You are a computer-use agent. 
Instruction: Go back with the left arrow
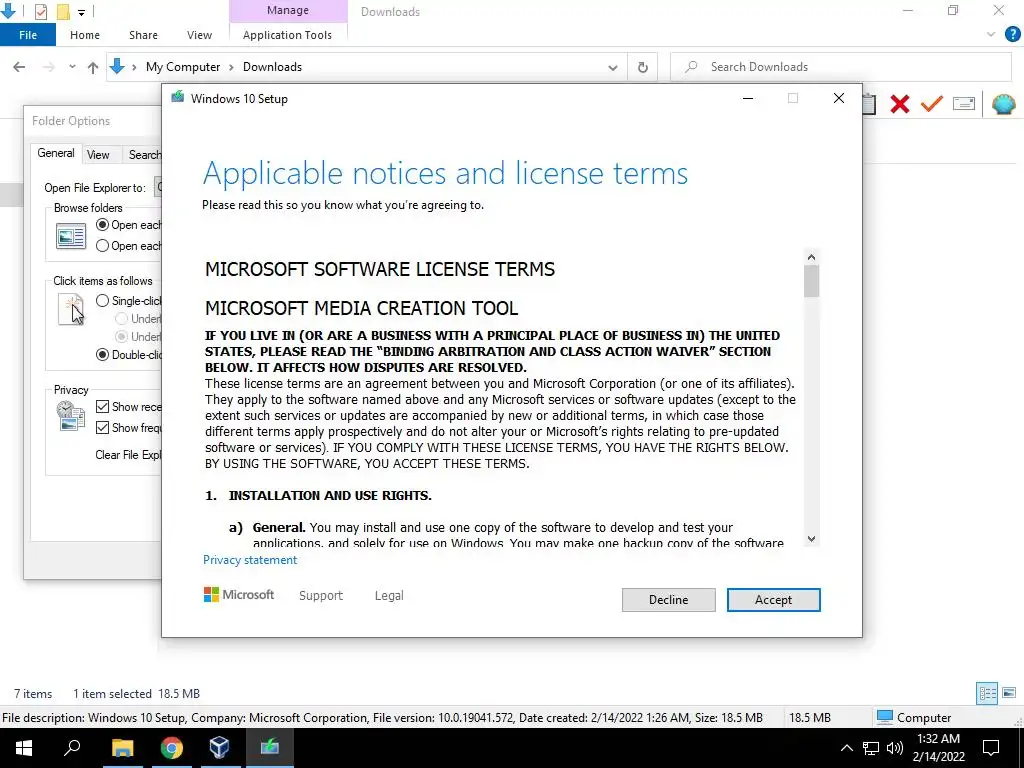[x=19, y=67]
